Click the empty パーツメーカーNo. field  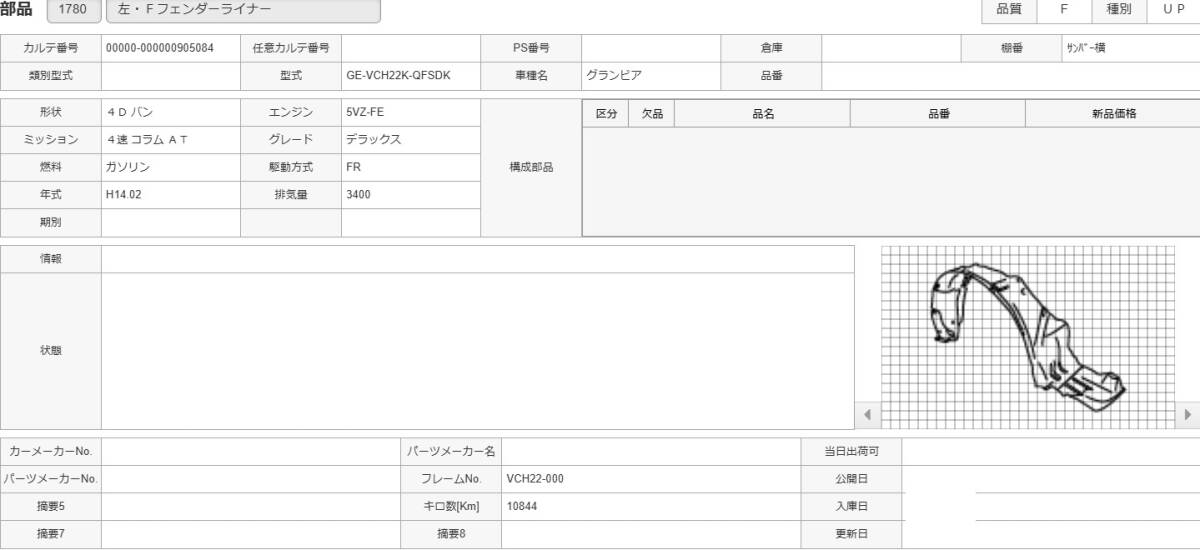pos(251,479)
